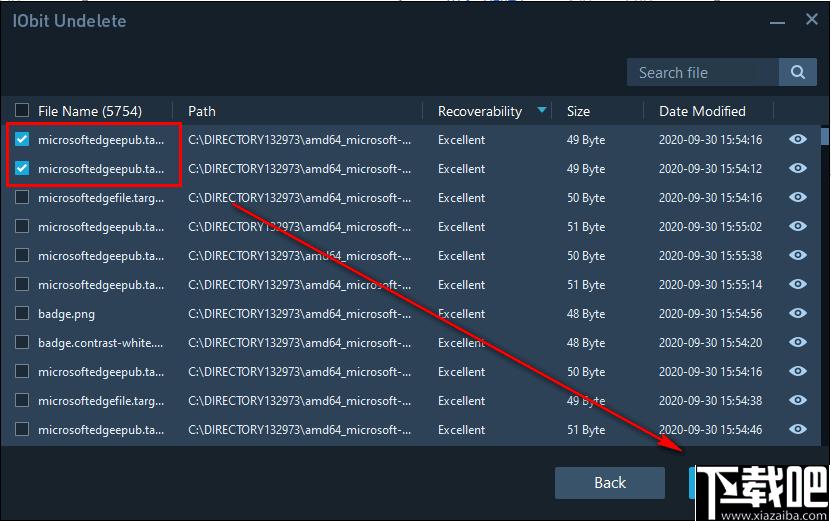Sort by File Name (5754) column header
The height and width of the screenshot is (521, 831).
tap(90, 111)
